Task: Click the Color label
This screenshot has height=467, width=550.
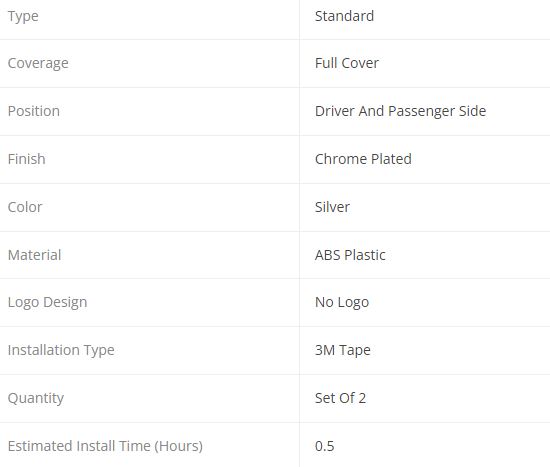Action: pos(25,207)
